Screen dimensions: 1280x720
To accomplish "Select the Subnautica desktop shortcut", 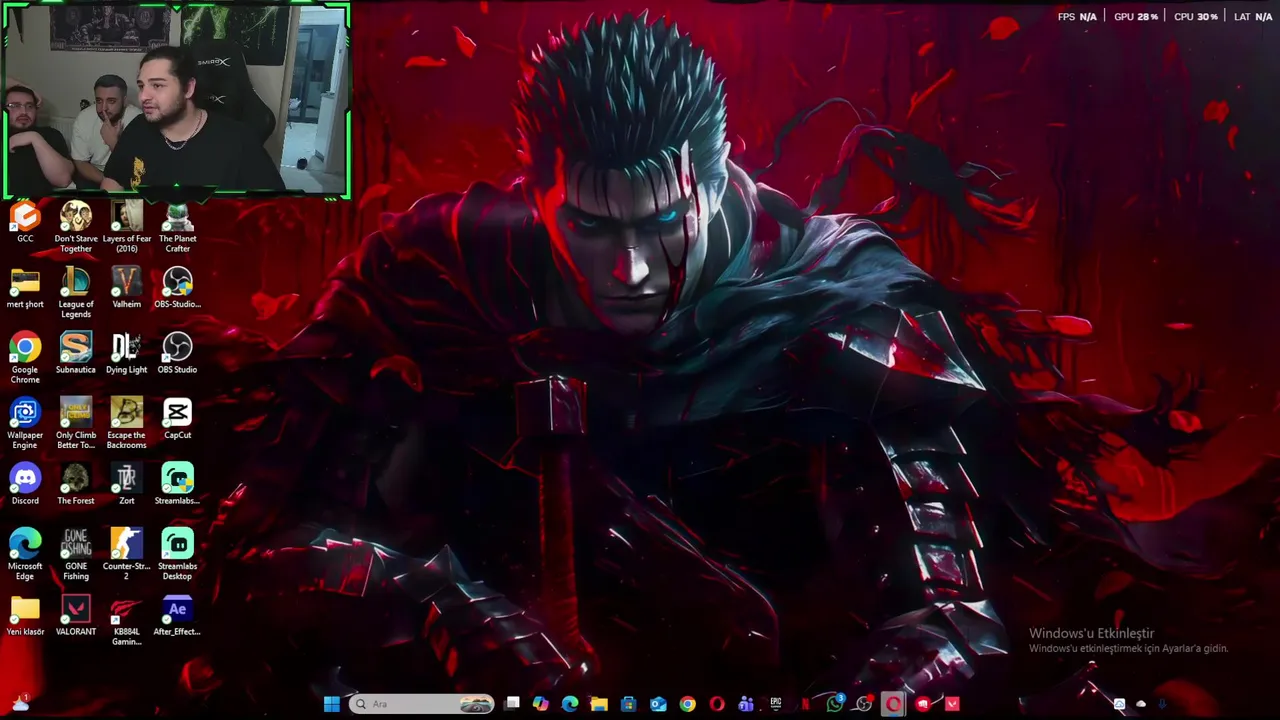I will click(x=76, y=354).
